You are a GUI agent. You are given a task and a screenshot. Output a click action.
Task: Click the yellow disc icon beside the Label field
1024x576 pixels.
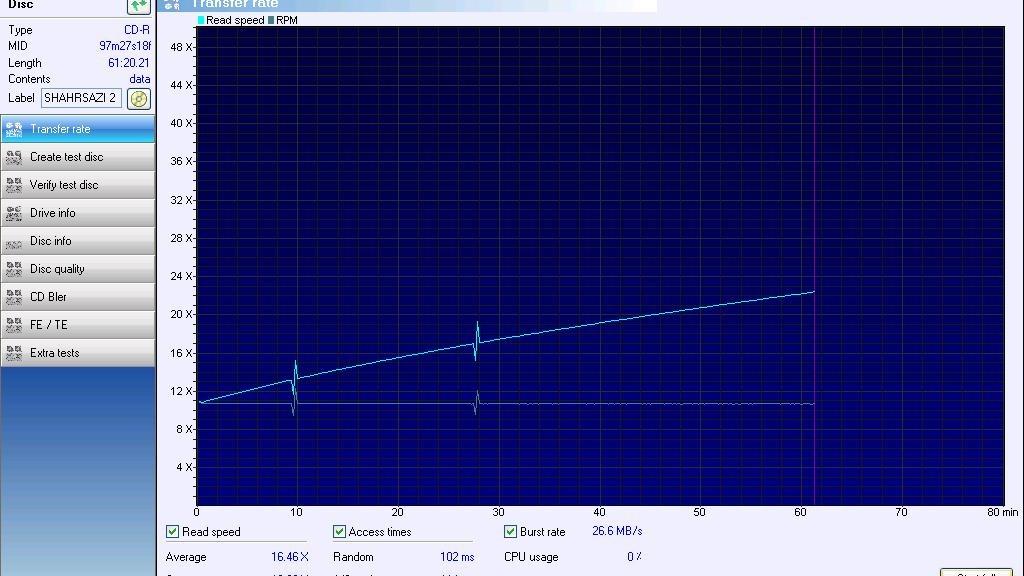coord(139,98)
